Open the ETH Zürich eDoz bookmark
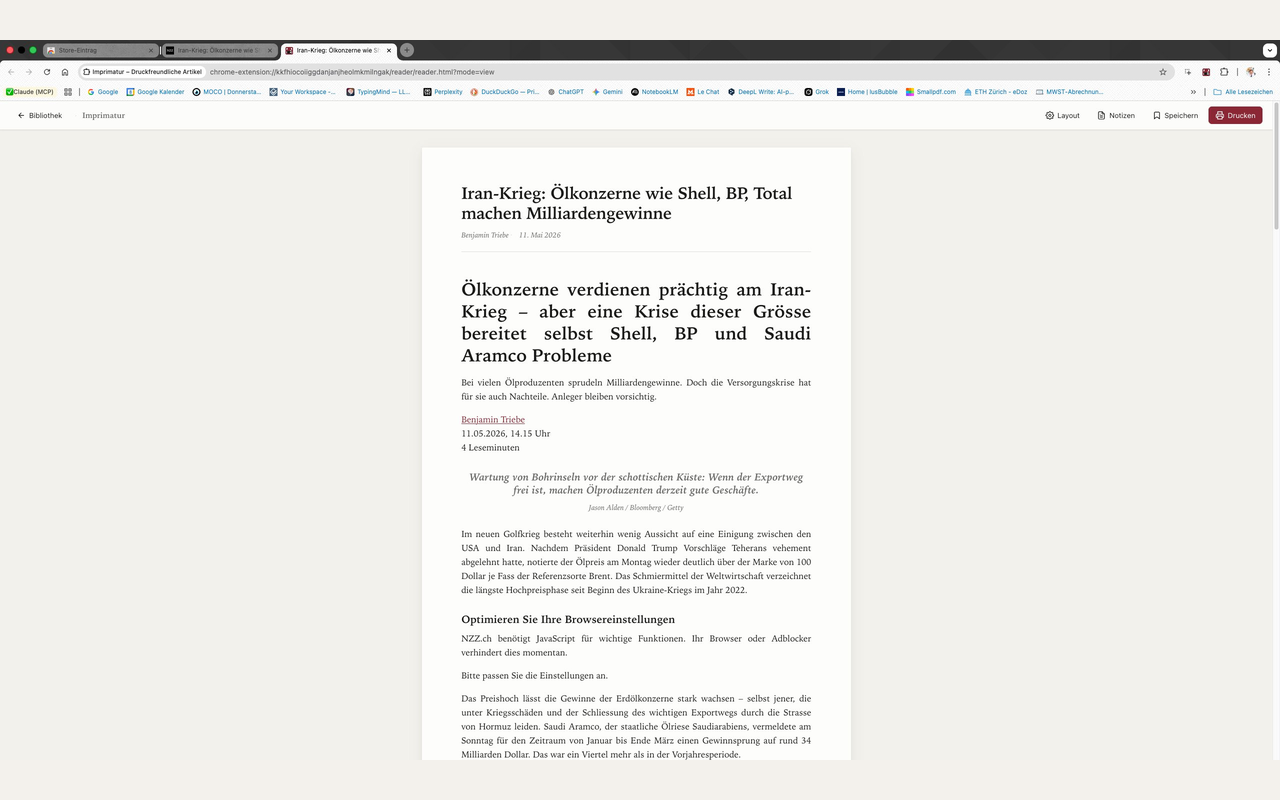The image size is (1280, 800). point(996,91)
